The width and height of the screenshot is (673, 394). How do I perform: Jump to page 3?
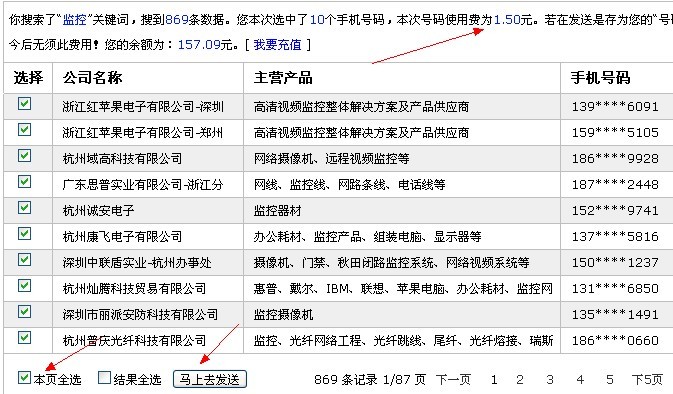click(550, 380)
